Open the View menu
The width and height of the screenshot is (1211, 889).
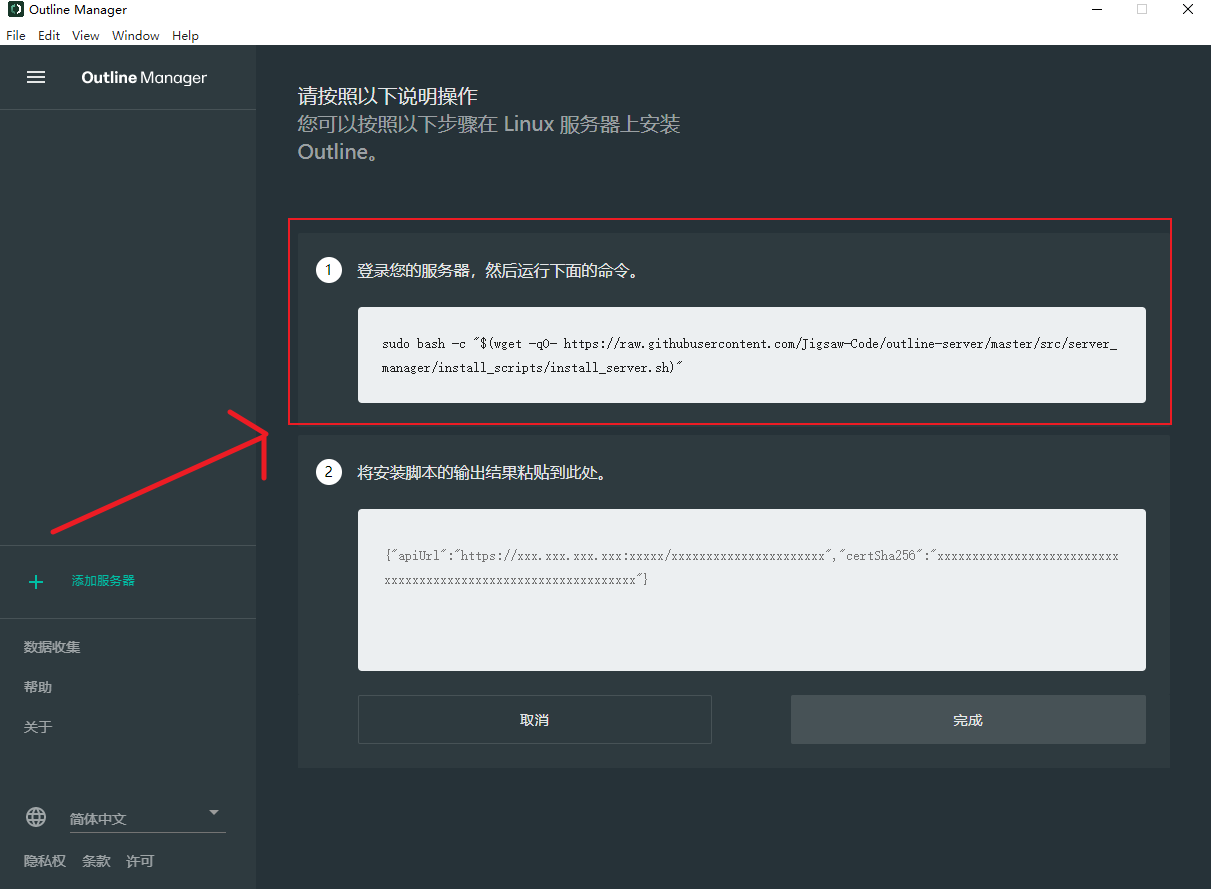click(86, 35)
